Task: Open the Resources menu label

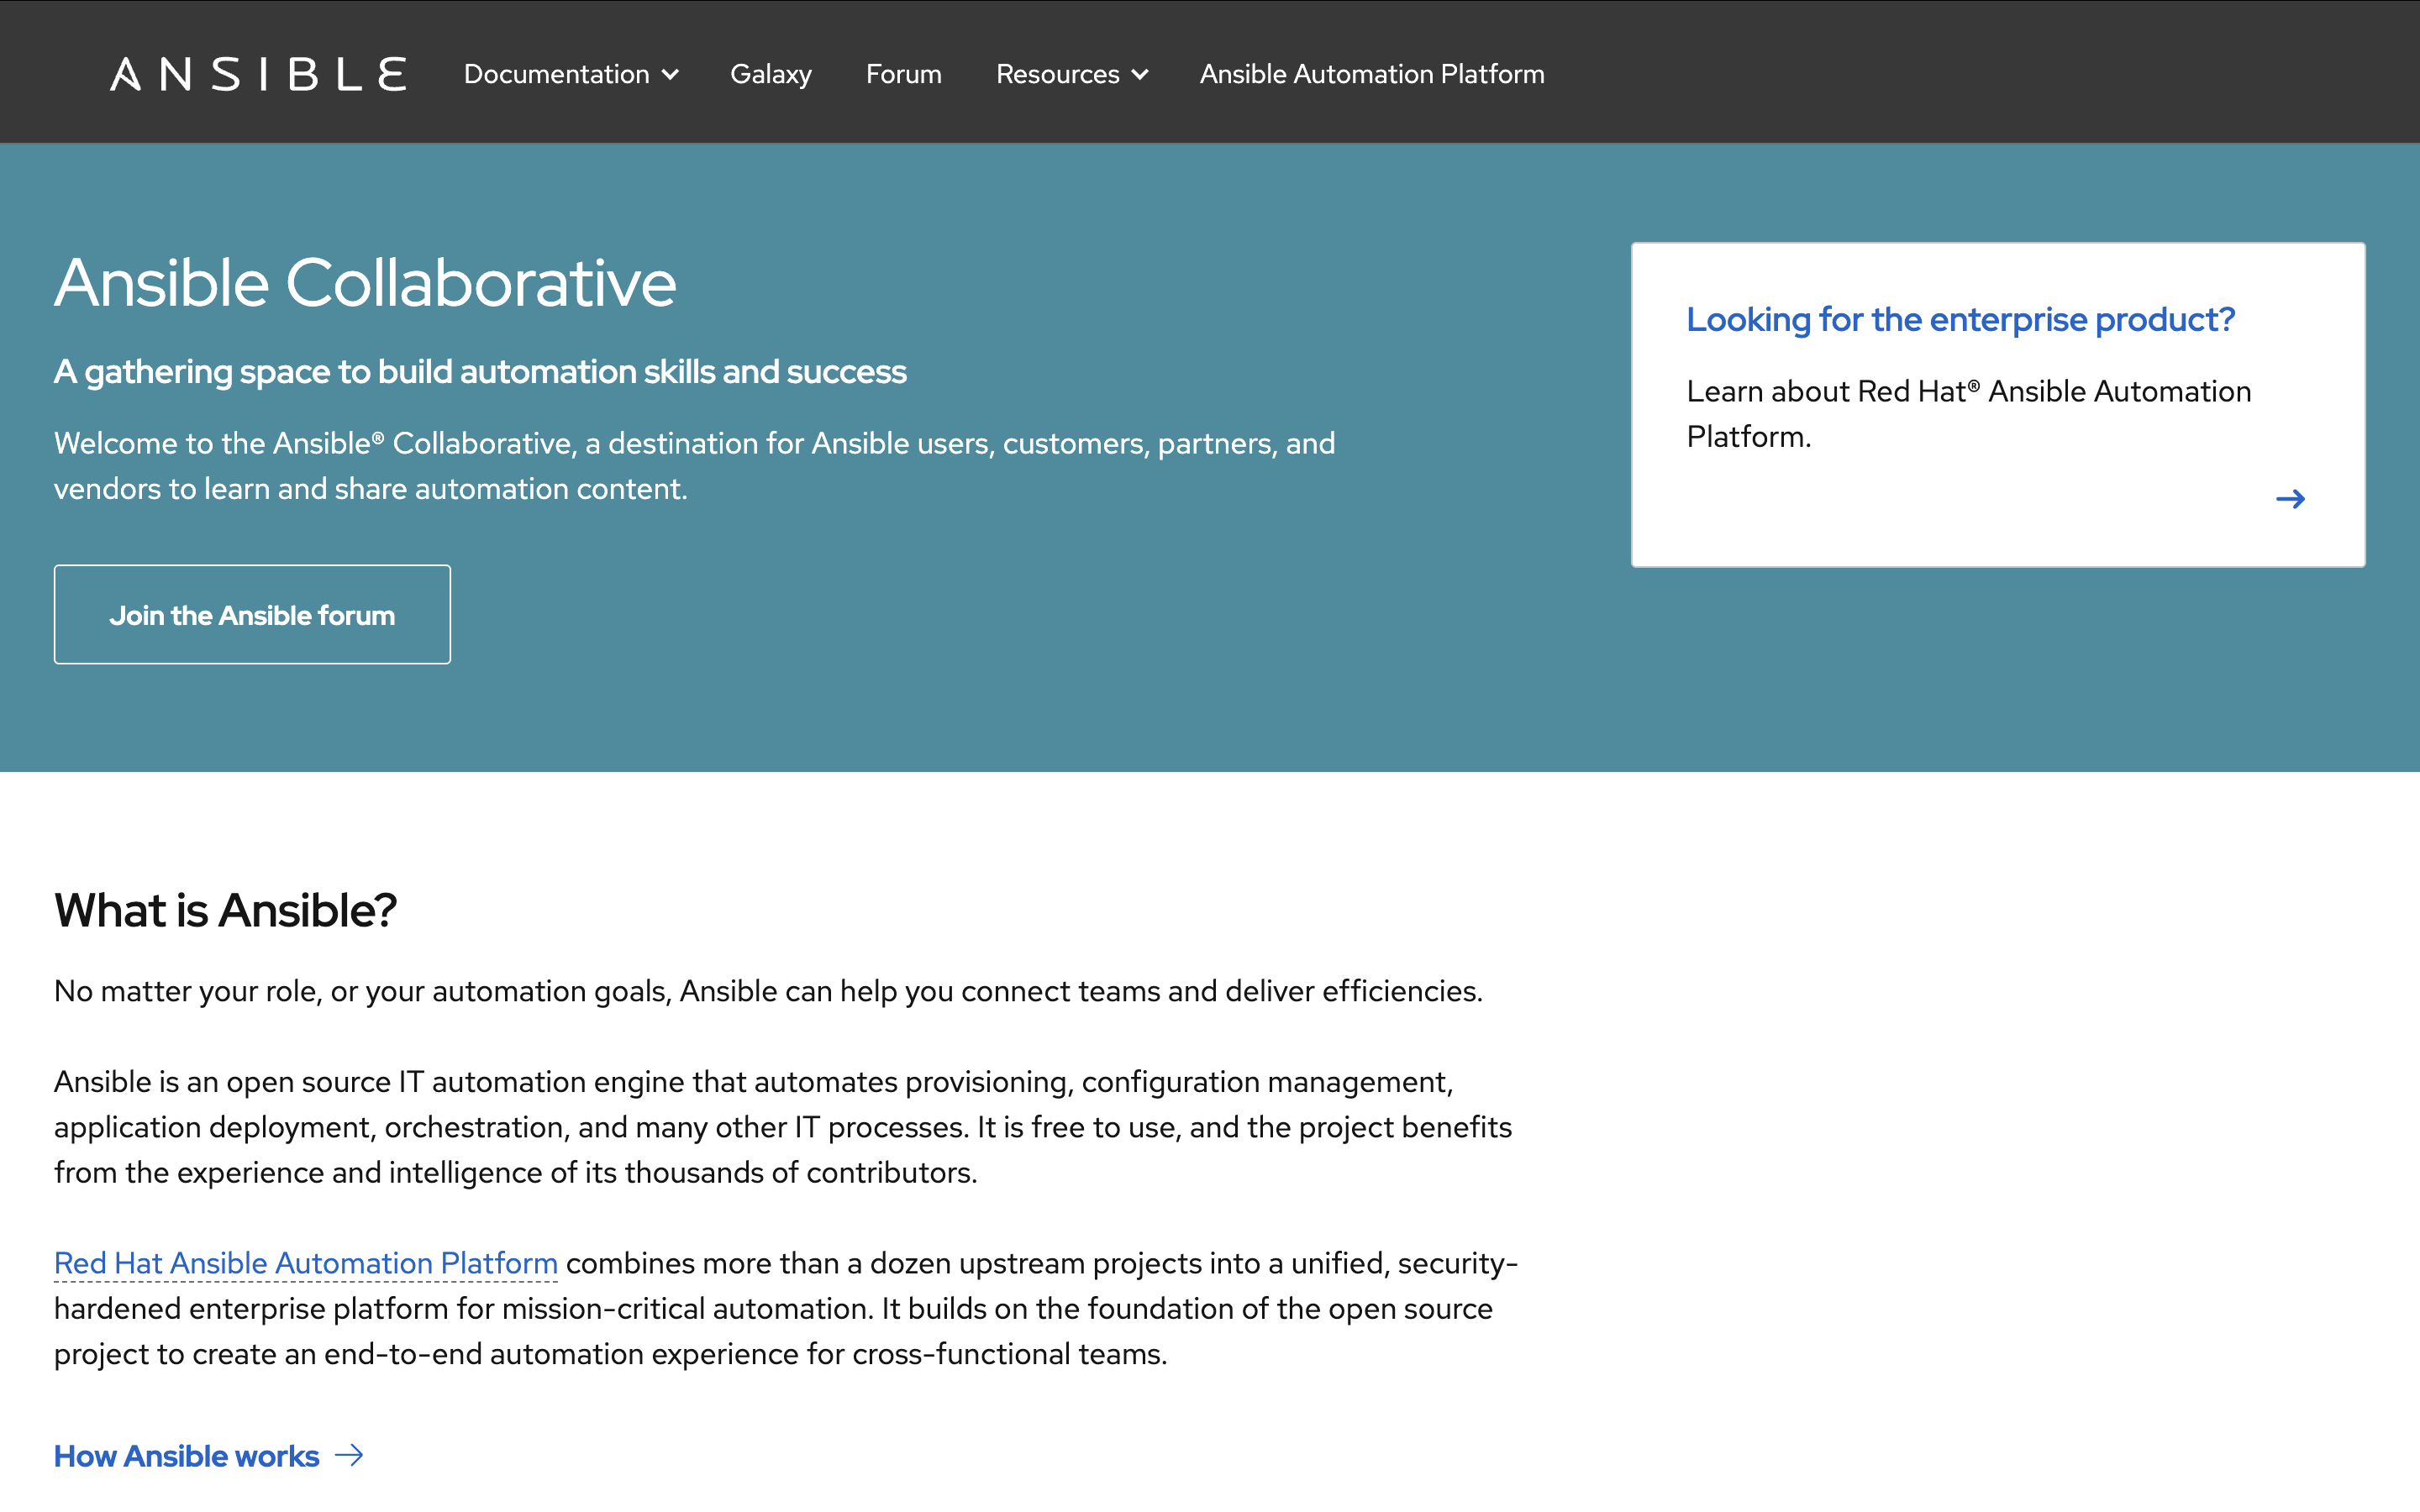Action: point(1057,74)
